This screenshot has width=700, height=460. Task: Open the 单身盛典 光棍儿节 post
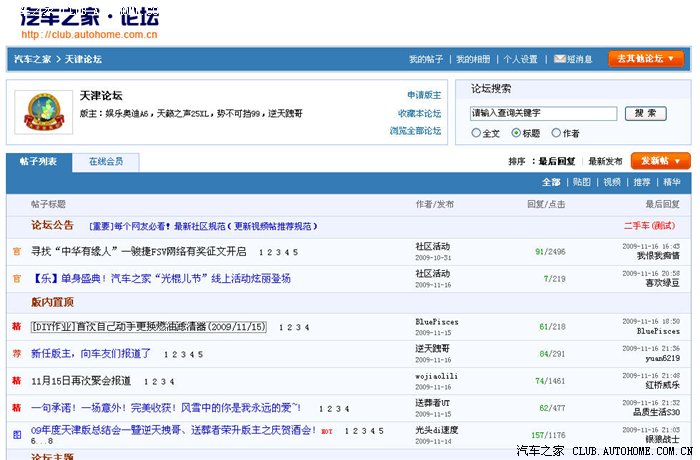[161, 279]
